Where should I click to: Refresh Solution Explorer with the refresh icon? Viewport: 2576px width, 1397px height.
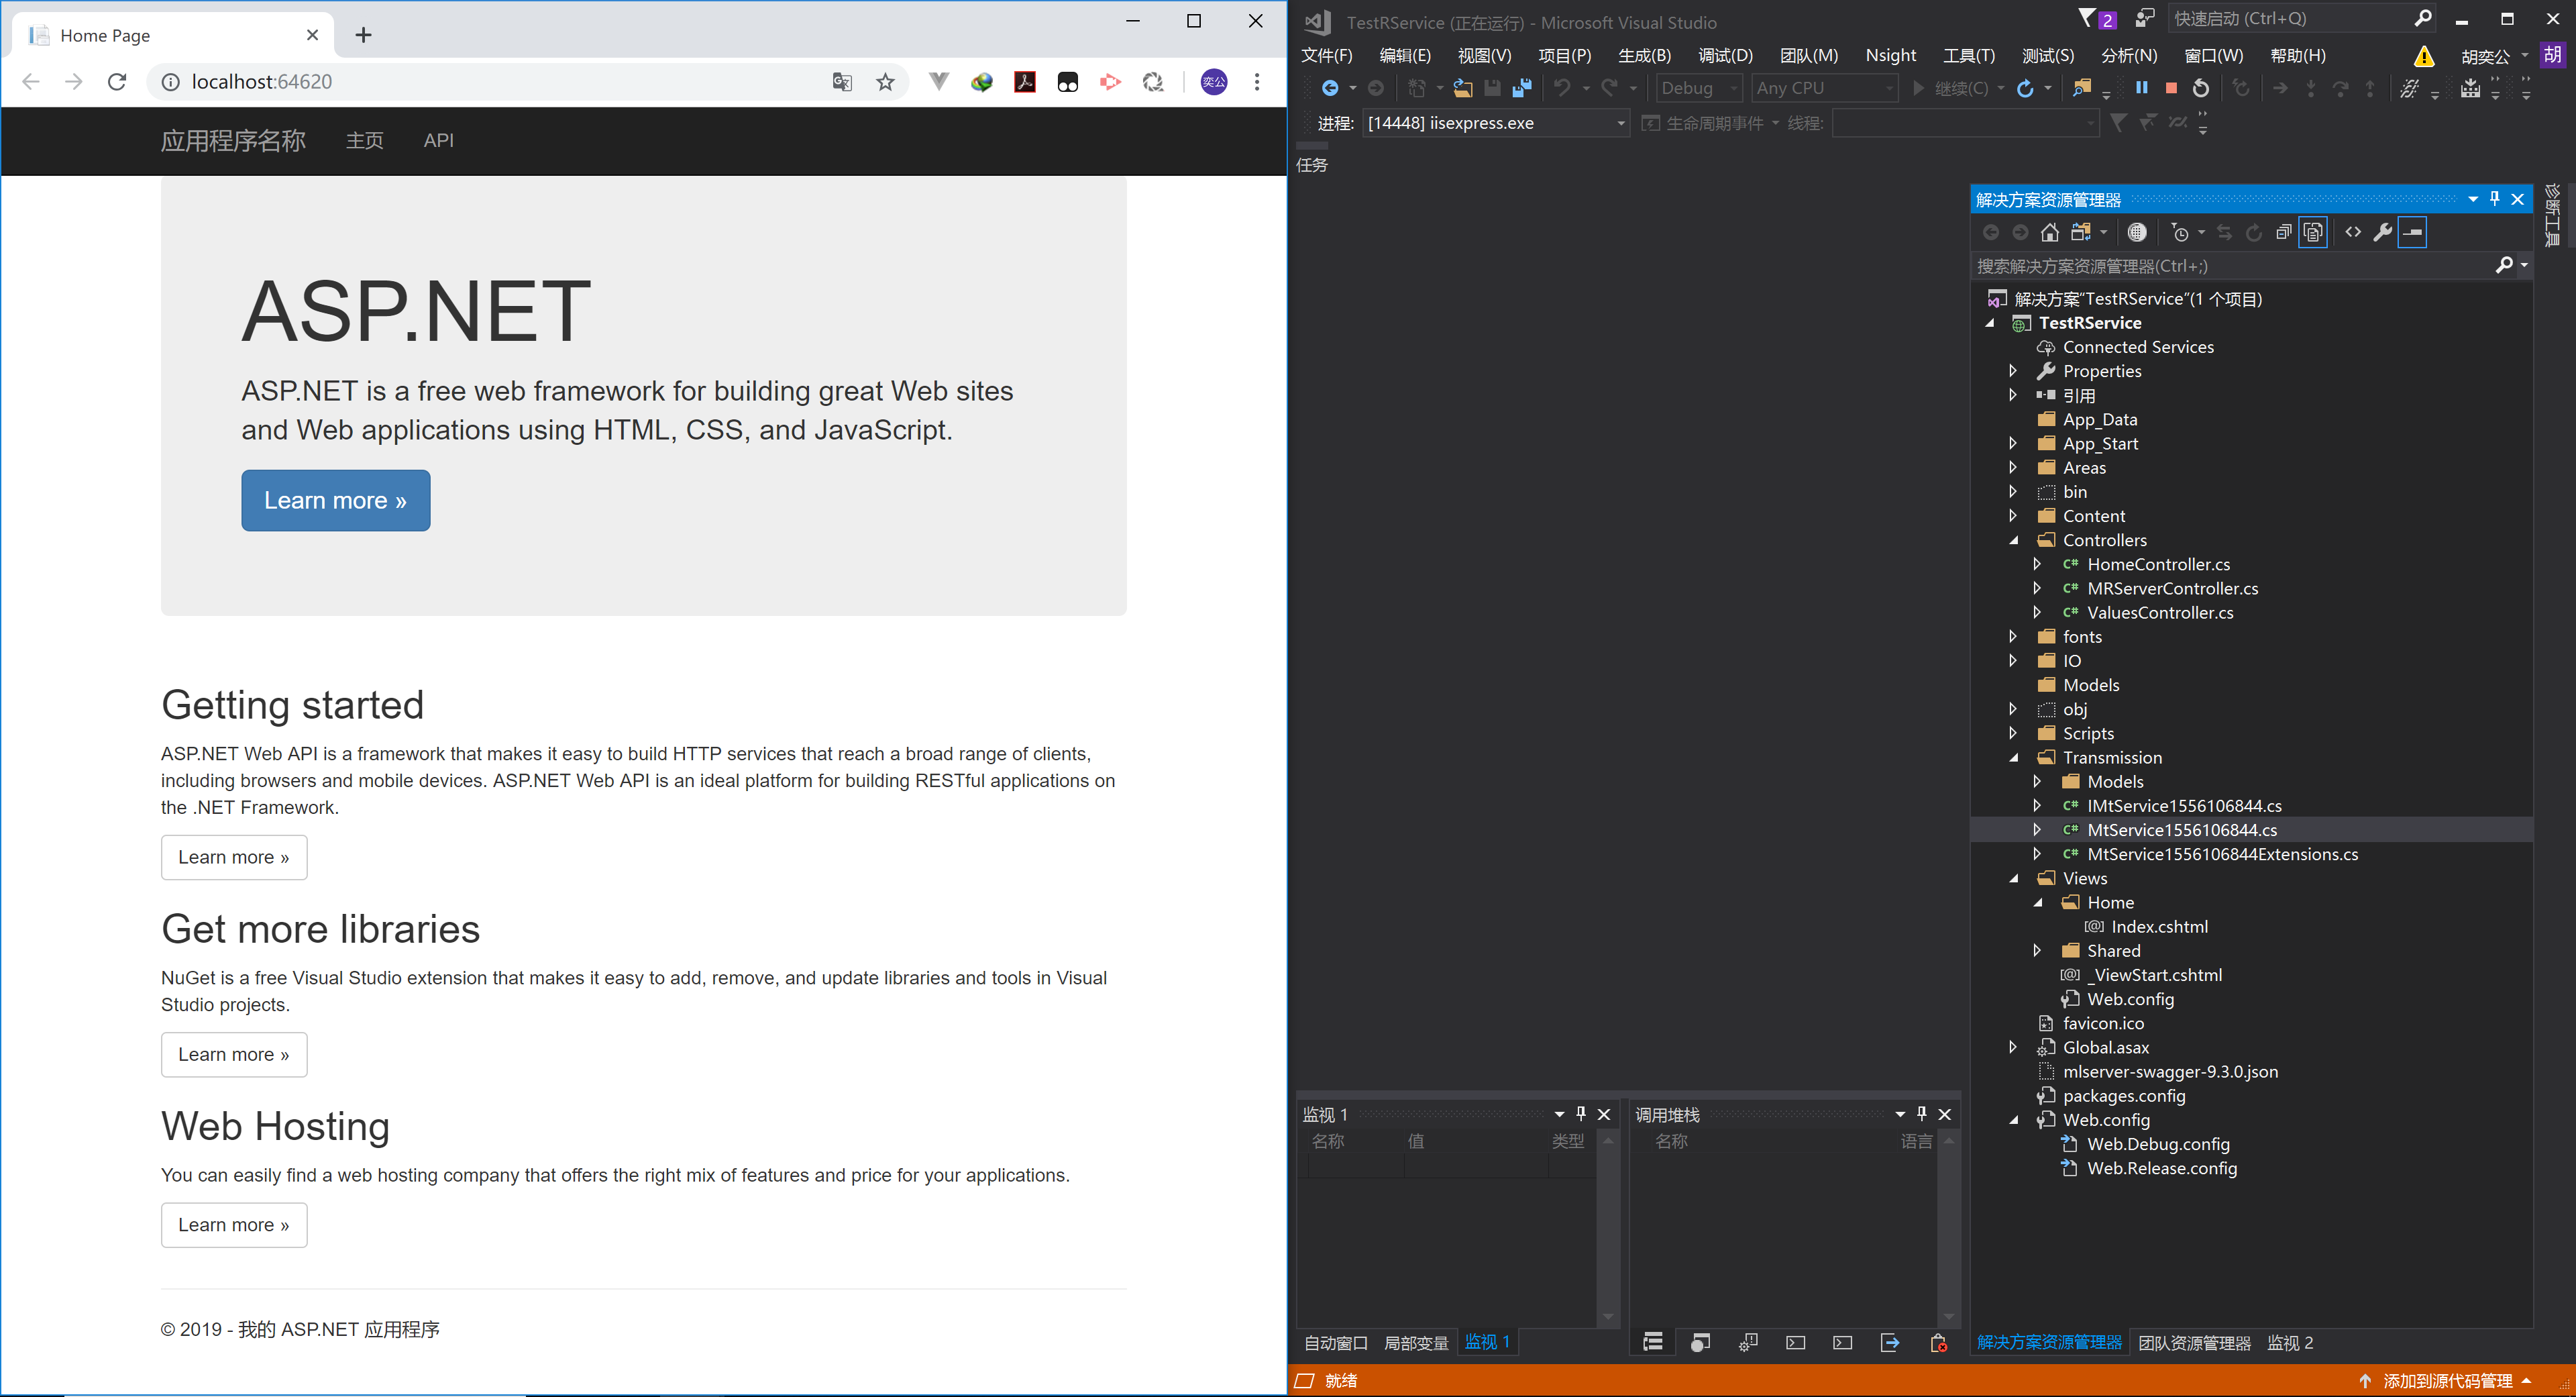[x=2253, y=232]
